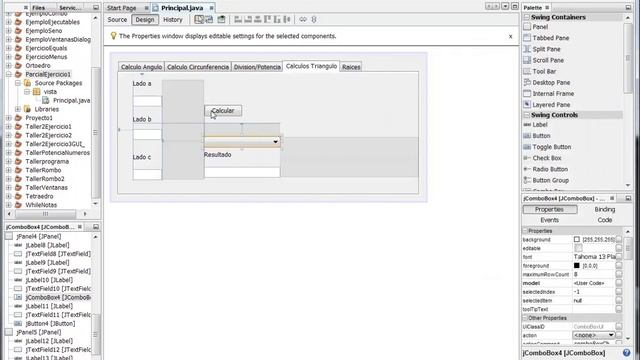Viewport: 640px width, 360px height.
Task: Click lightbulb icon beside Properties window hint
Action: click(113, 36)
